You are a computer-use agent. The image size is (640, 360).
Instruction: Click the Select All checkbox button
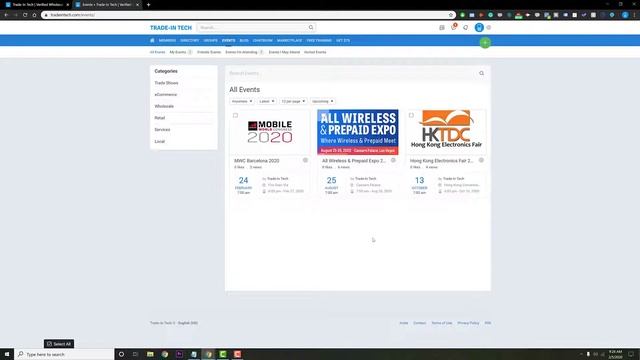pyautogui.click(x=59, y=344)
